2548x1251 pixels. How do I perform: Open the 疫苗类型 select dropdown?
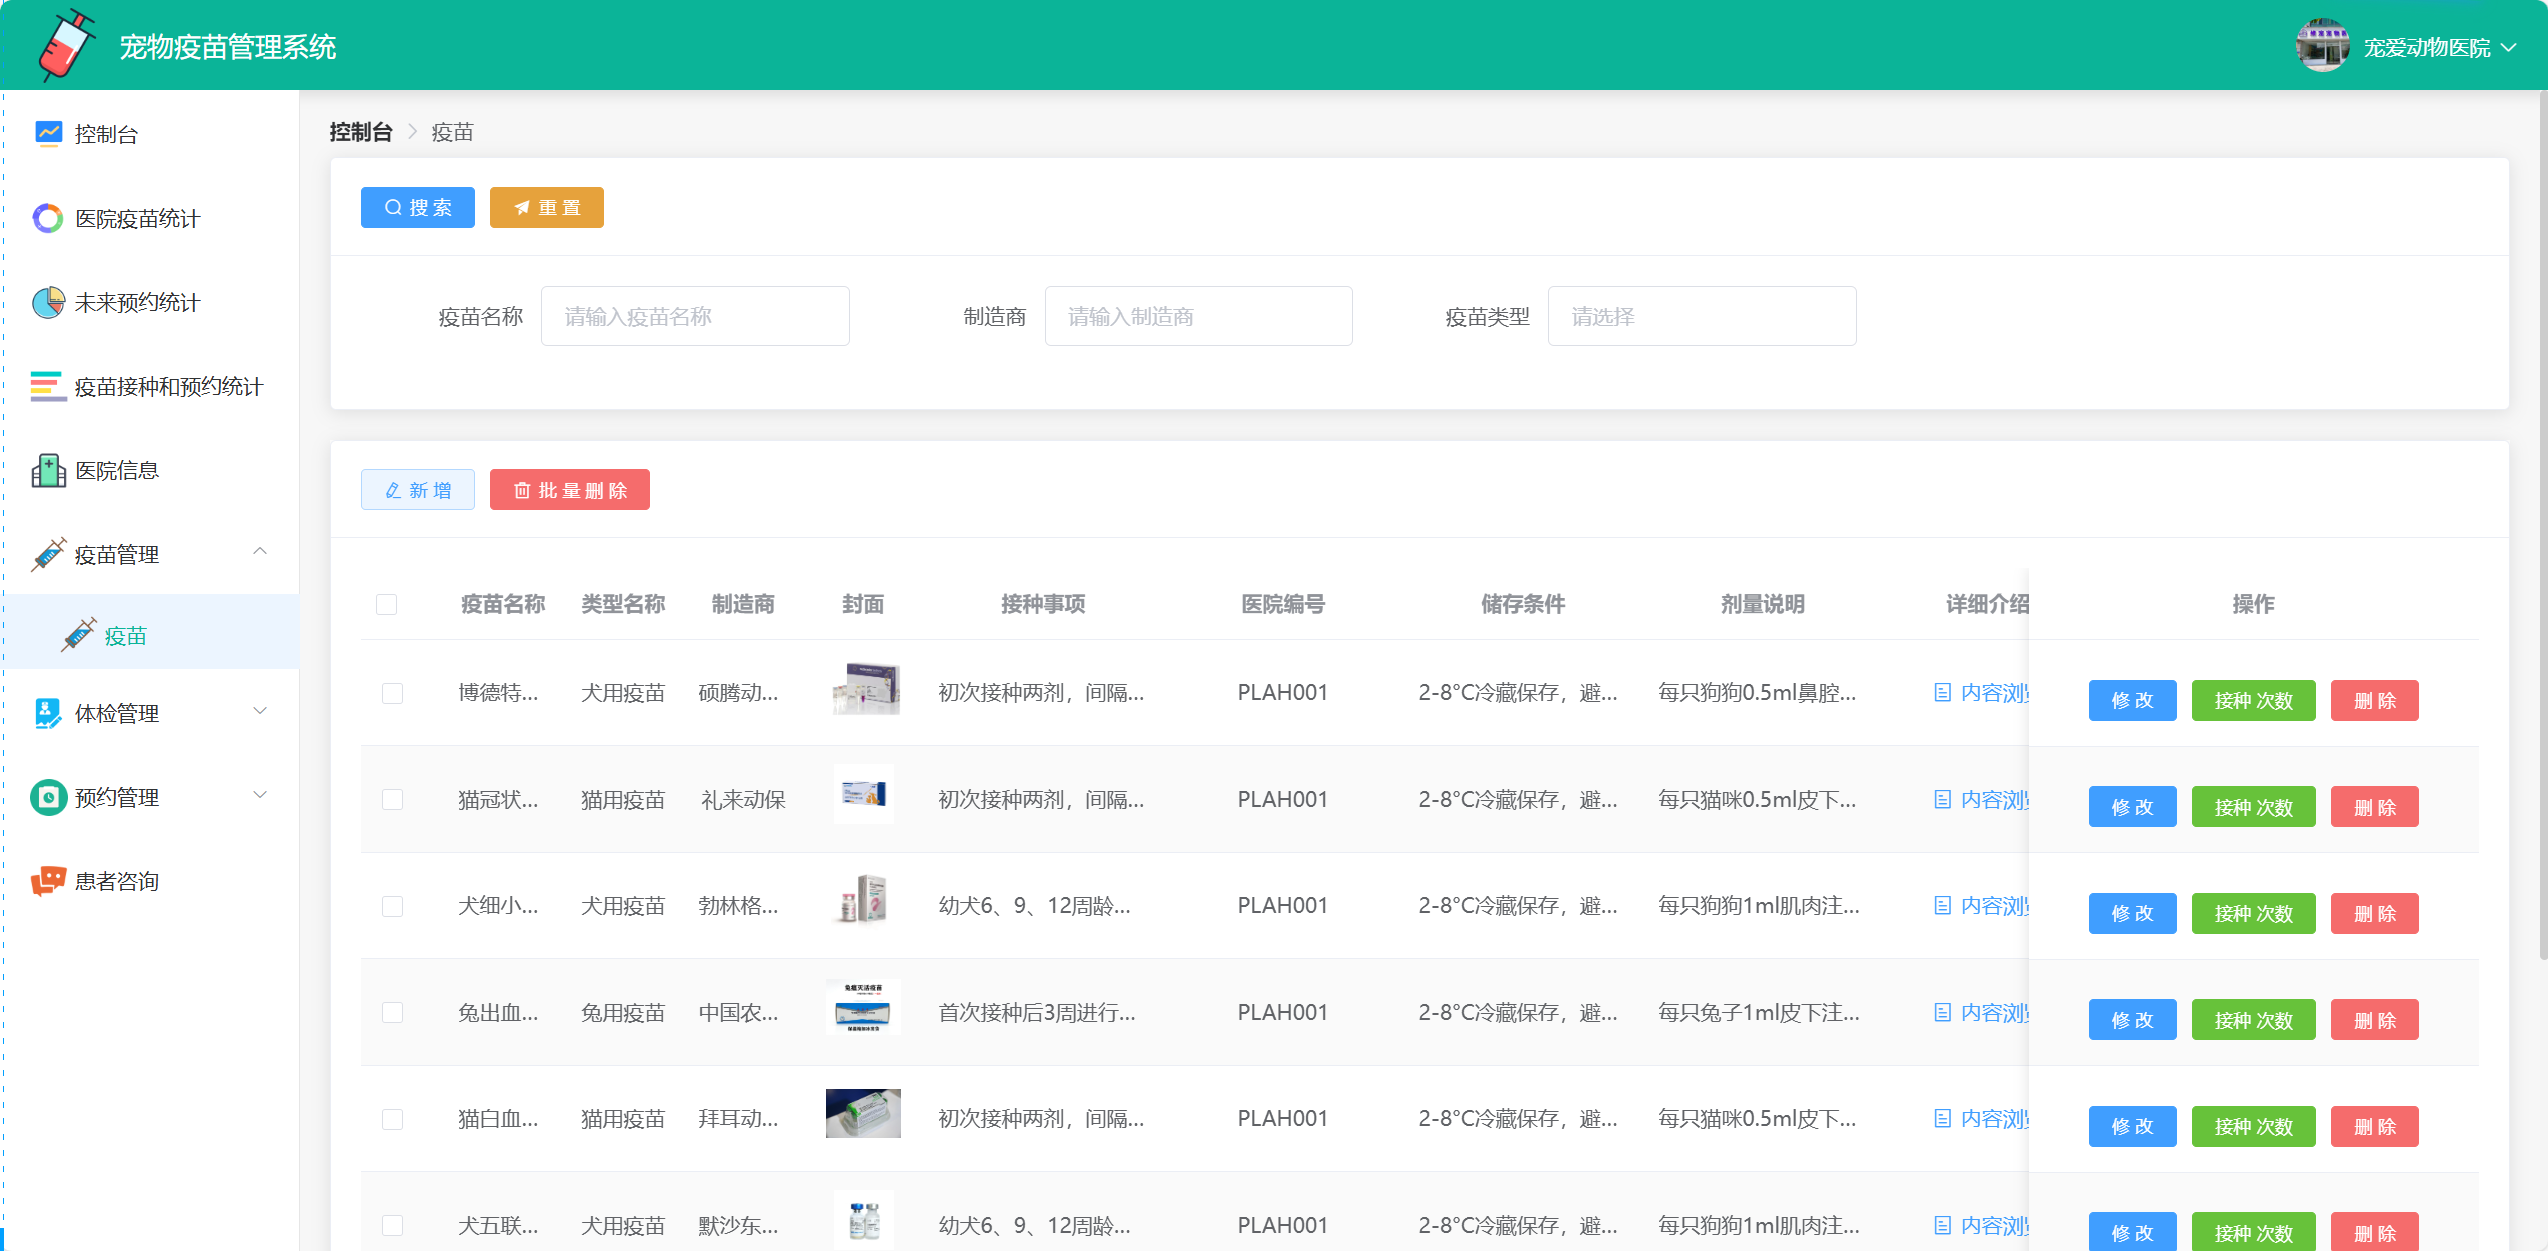coord(1701,316)
